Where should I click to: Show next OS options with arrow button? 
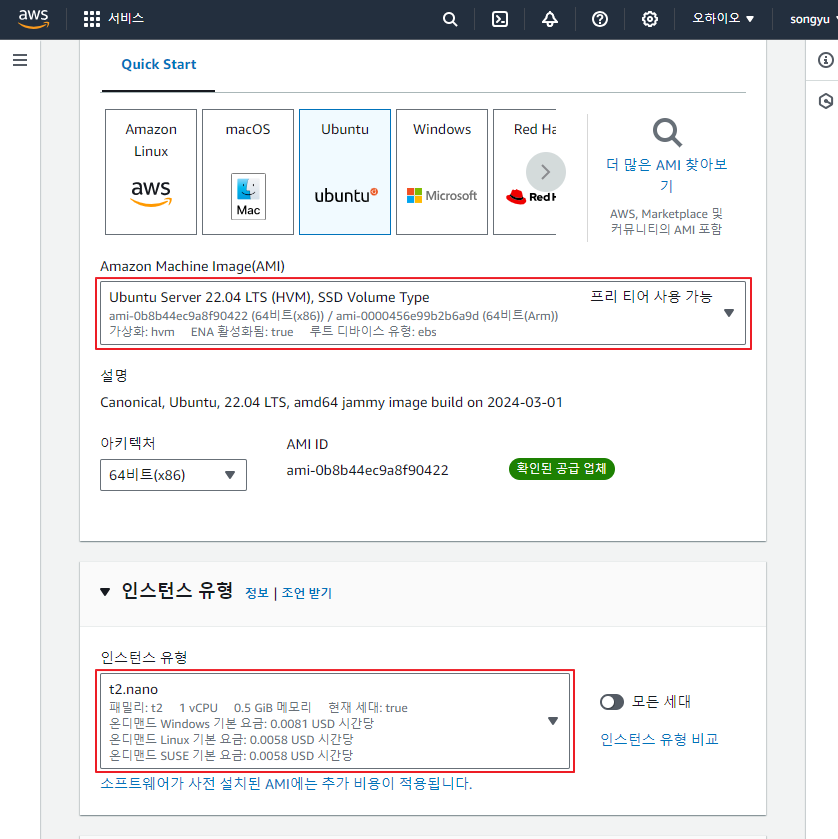tap(545, 172)
